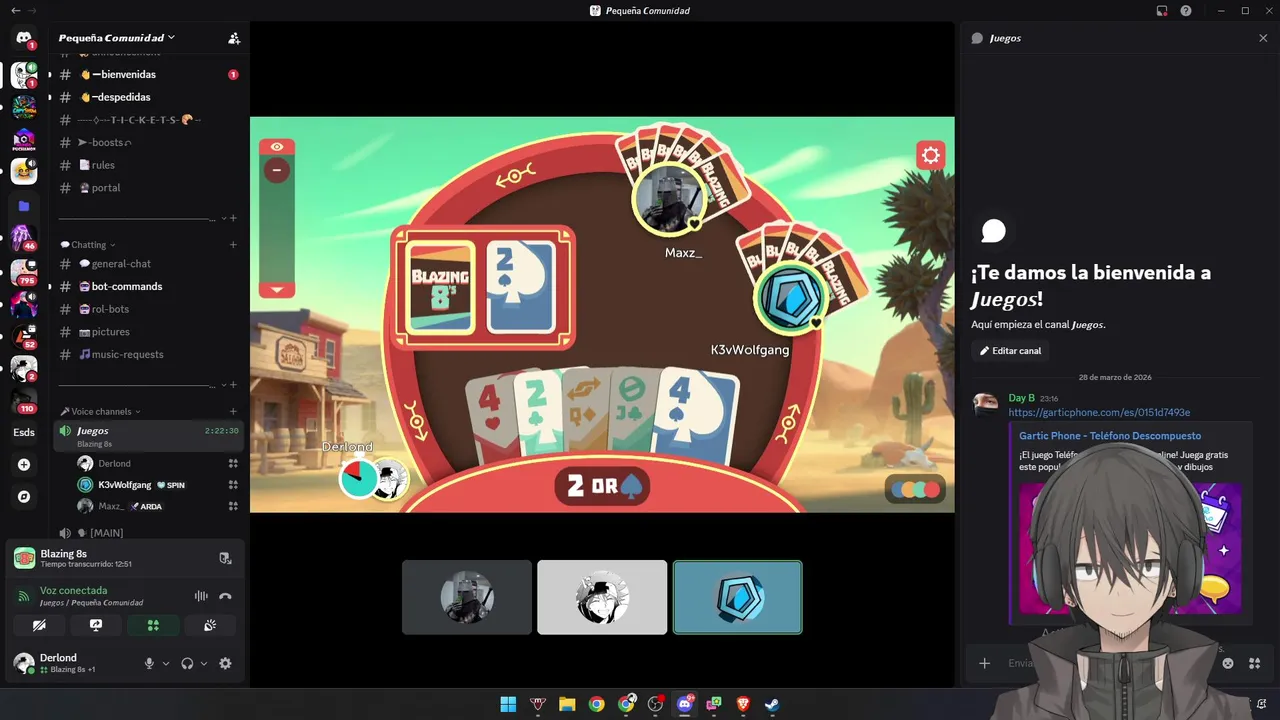Image resolution: width=1280 pixels, height=720 pixels.
Task: Add a server with plus icon
Action: 24,464
